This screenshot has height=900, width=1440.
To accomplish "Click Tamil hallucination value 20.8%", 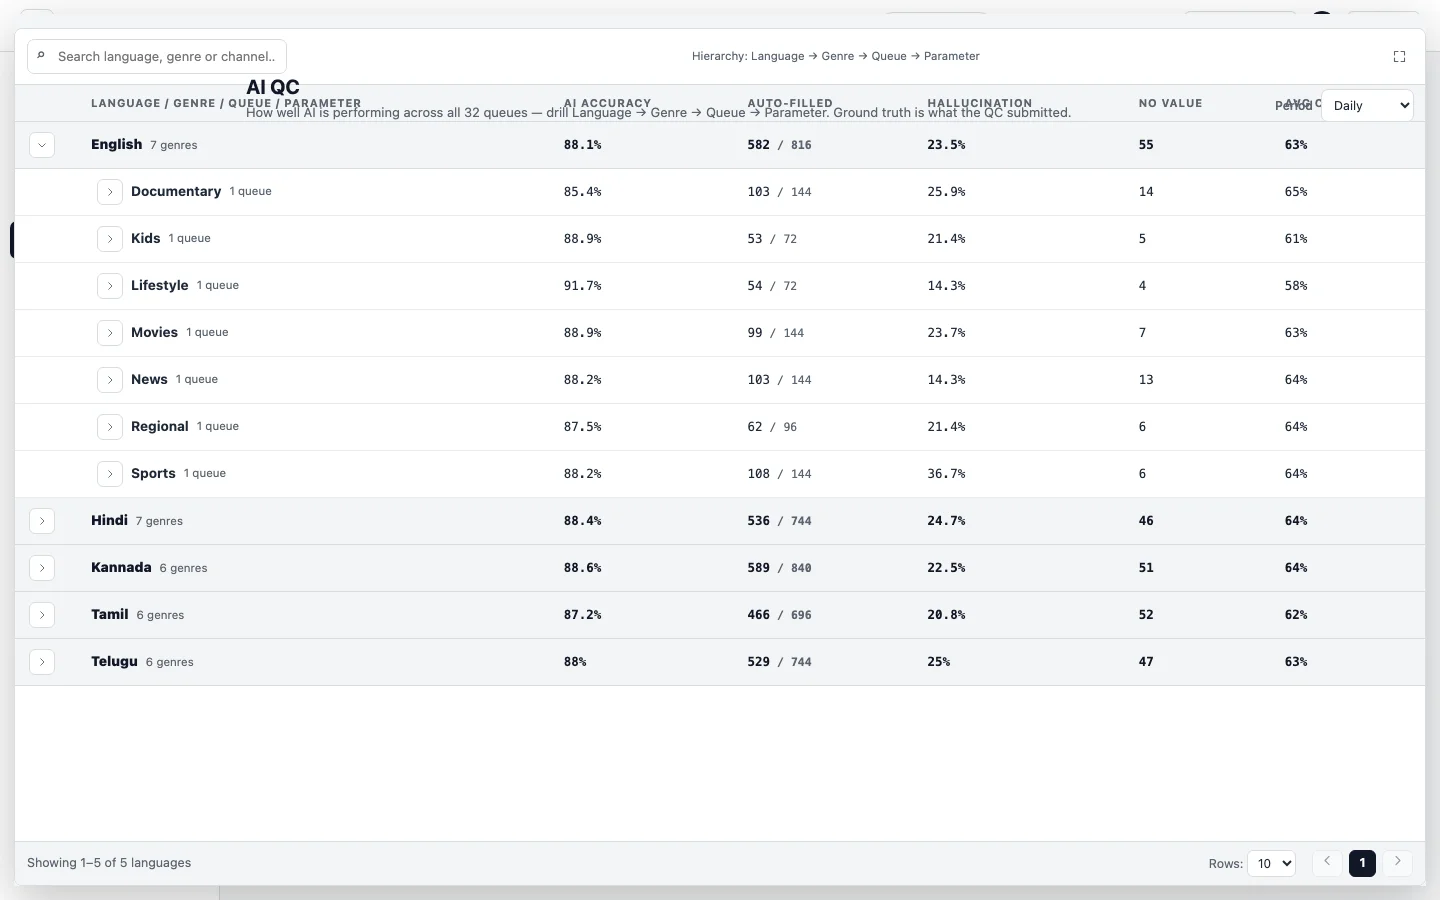I will click(946, 615).
